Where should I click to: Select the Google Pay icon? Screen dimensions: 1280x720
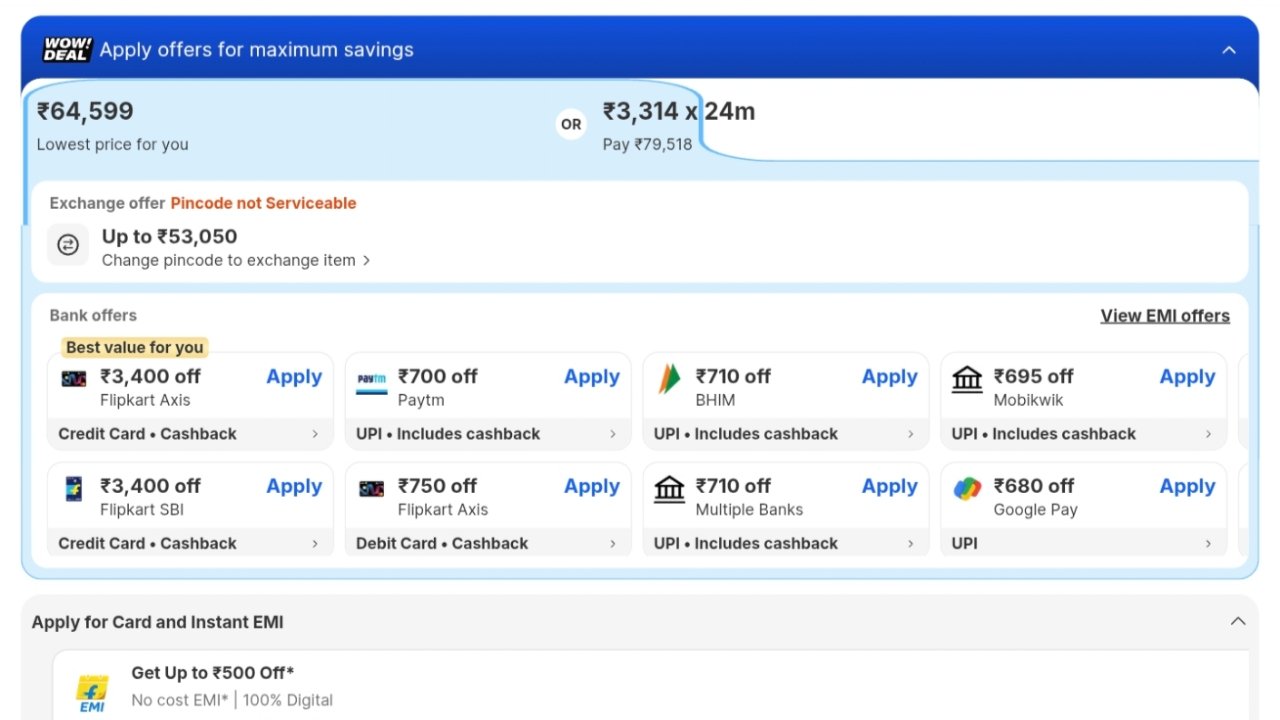point(966,489)
